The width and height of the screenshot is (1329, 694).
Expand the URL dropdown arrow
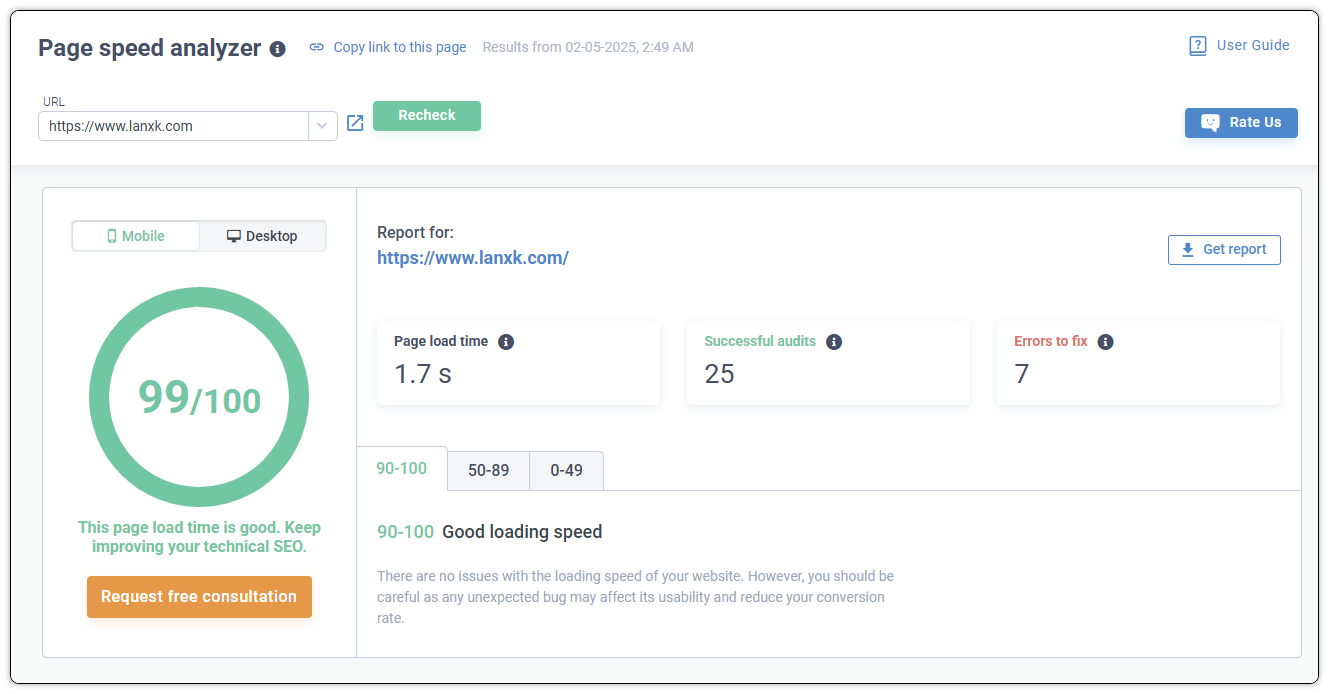[322, 126]
